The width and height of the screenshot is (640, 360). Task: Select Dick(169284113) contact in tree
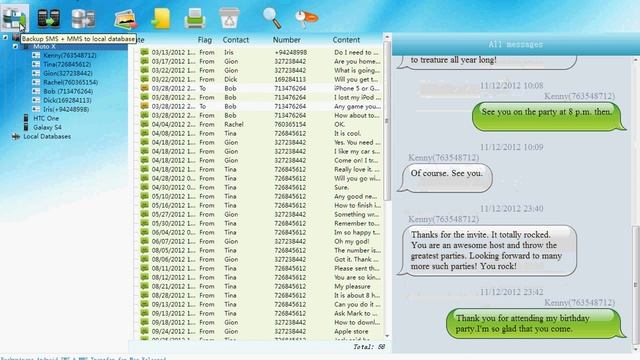[67, 100]
